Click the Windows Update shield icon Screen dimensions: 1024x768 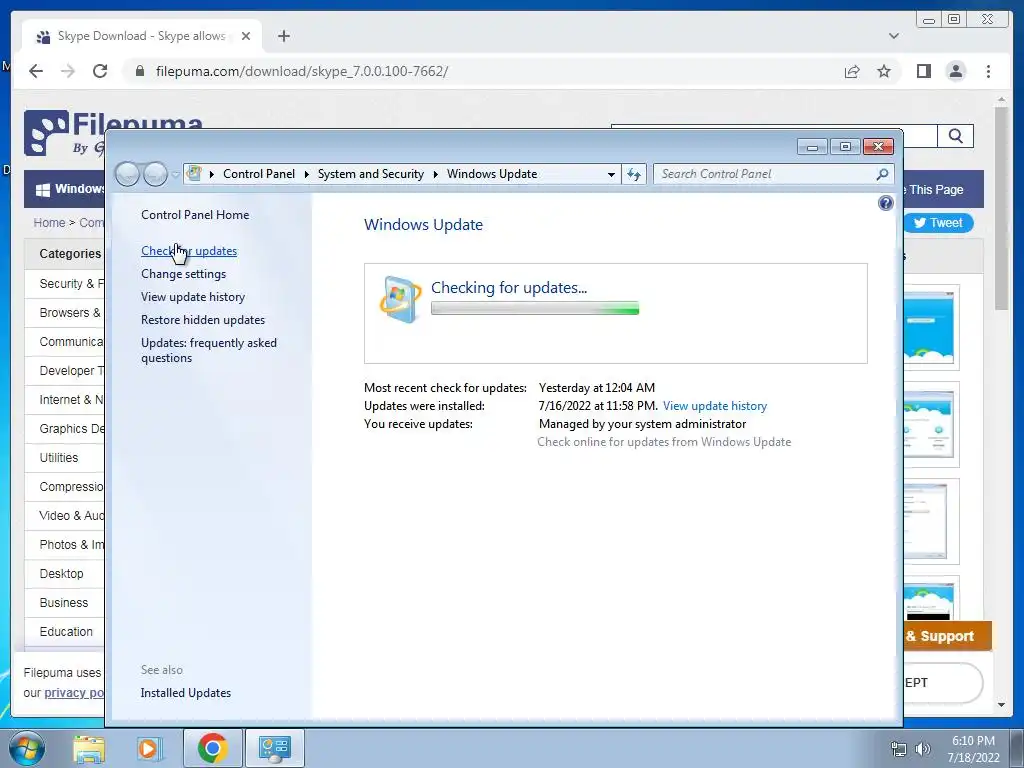tap(400, 299)
